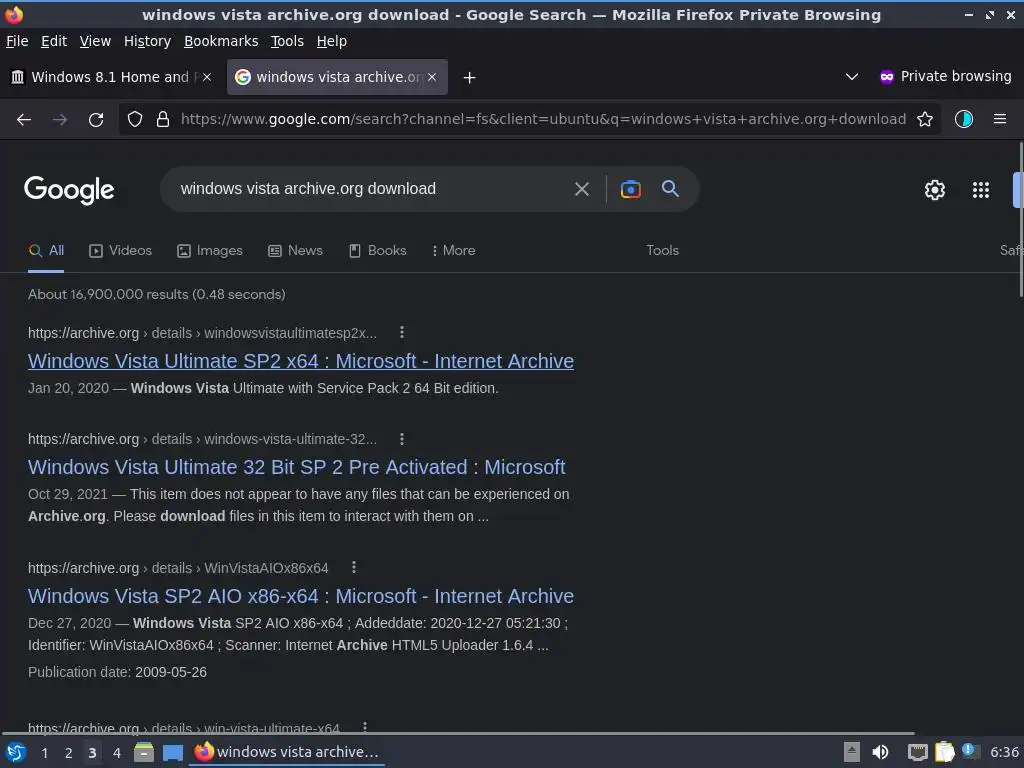Open options for WinVistaAIOx86x64 result
This screenshot has width=1024, height=768.
354,568
